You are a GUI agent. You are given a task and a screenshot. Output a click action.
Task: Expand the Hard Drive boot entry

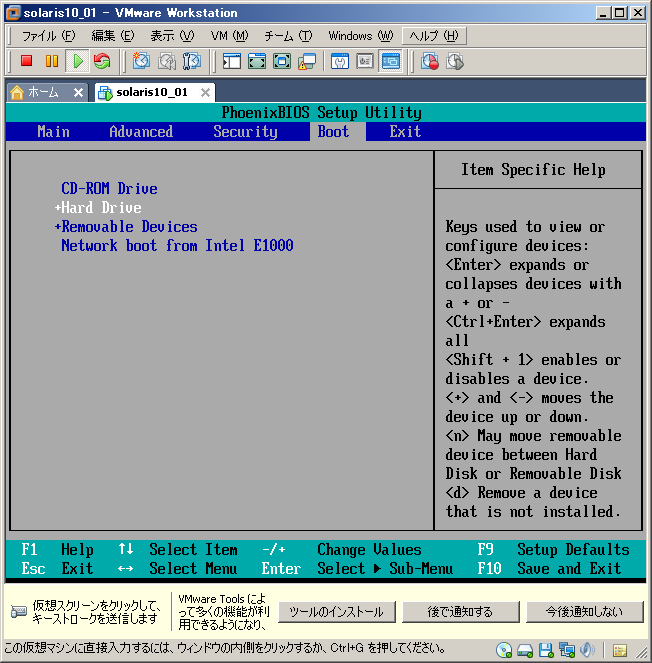pos(98,207)
